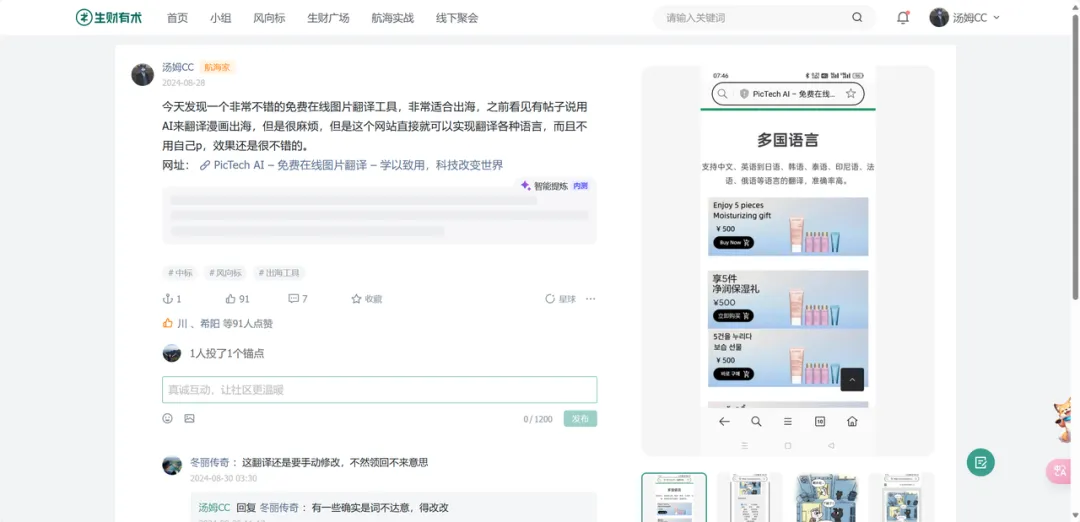Click the 智能提炼 button
This screenshot has height=522, width=1080.
[x=554, y=186]
